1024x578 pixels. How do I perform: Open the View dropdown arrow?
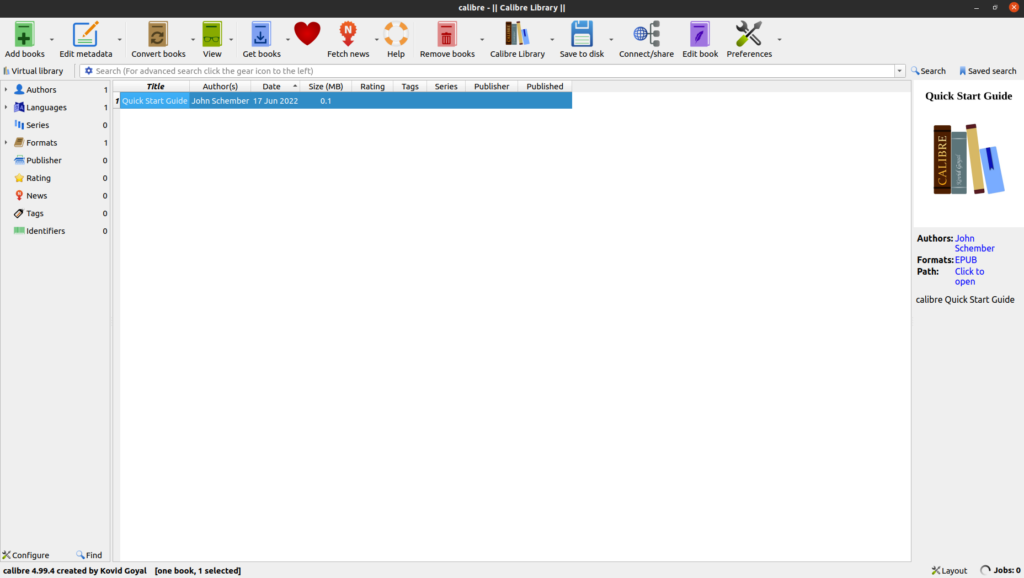[231, 39]
